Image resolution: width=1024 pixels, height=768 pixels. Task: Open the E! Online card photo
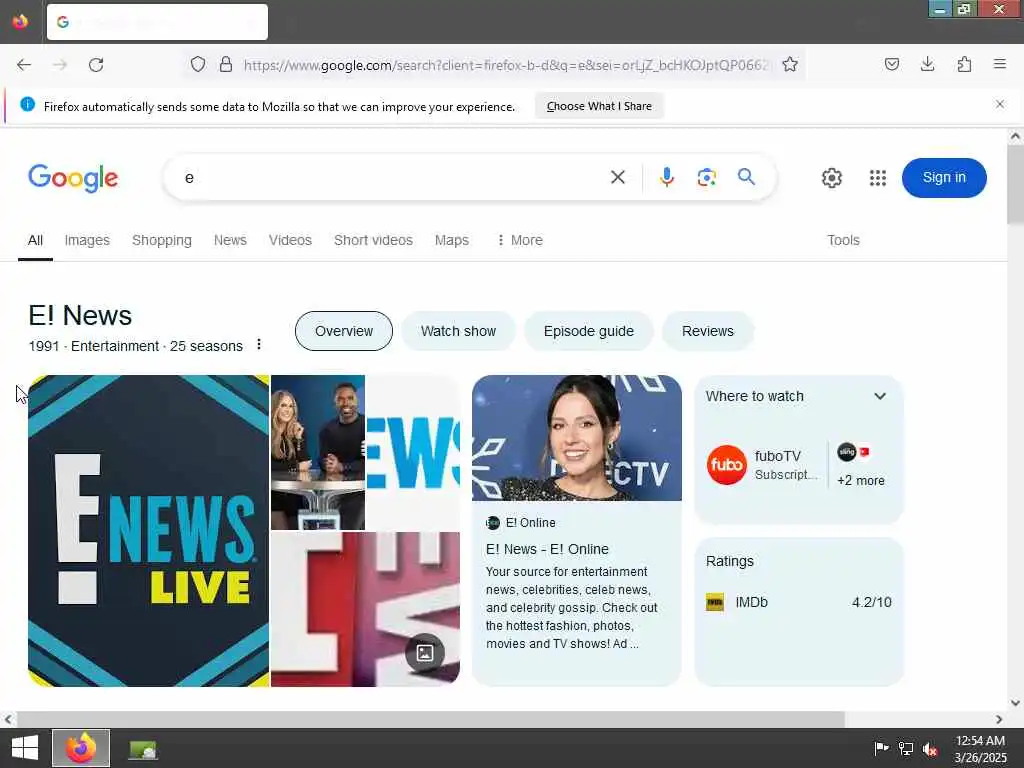tap(577, 438)
